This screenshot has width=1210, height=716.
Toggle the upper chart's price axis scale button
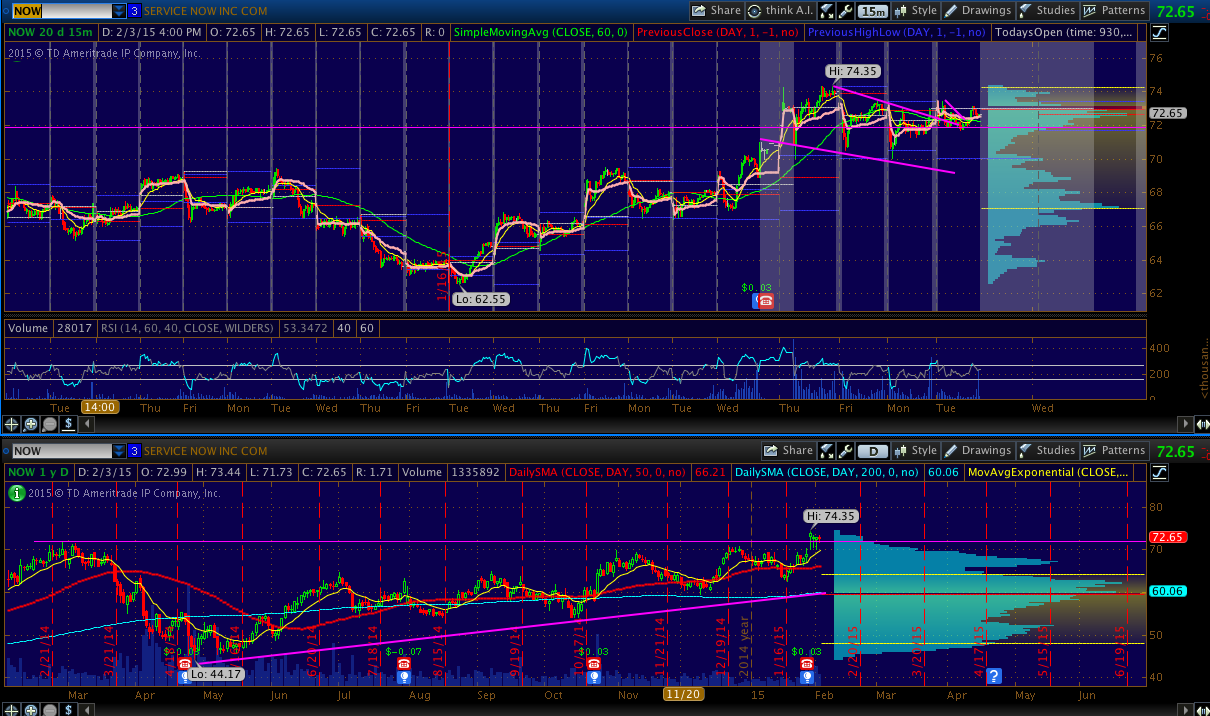1159,32
